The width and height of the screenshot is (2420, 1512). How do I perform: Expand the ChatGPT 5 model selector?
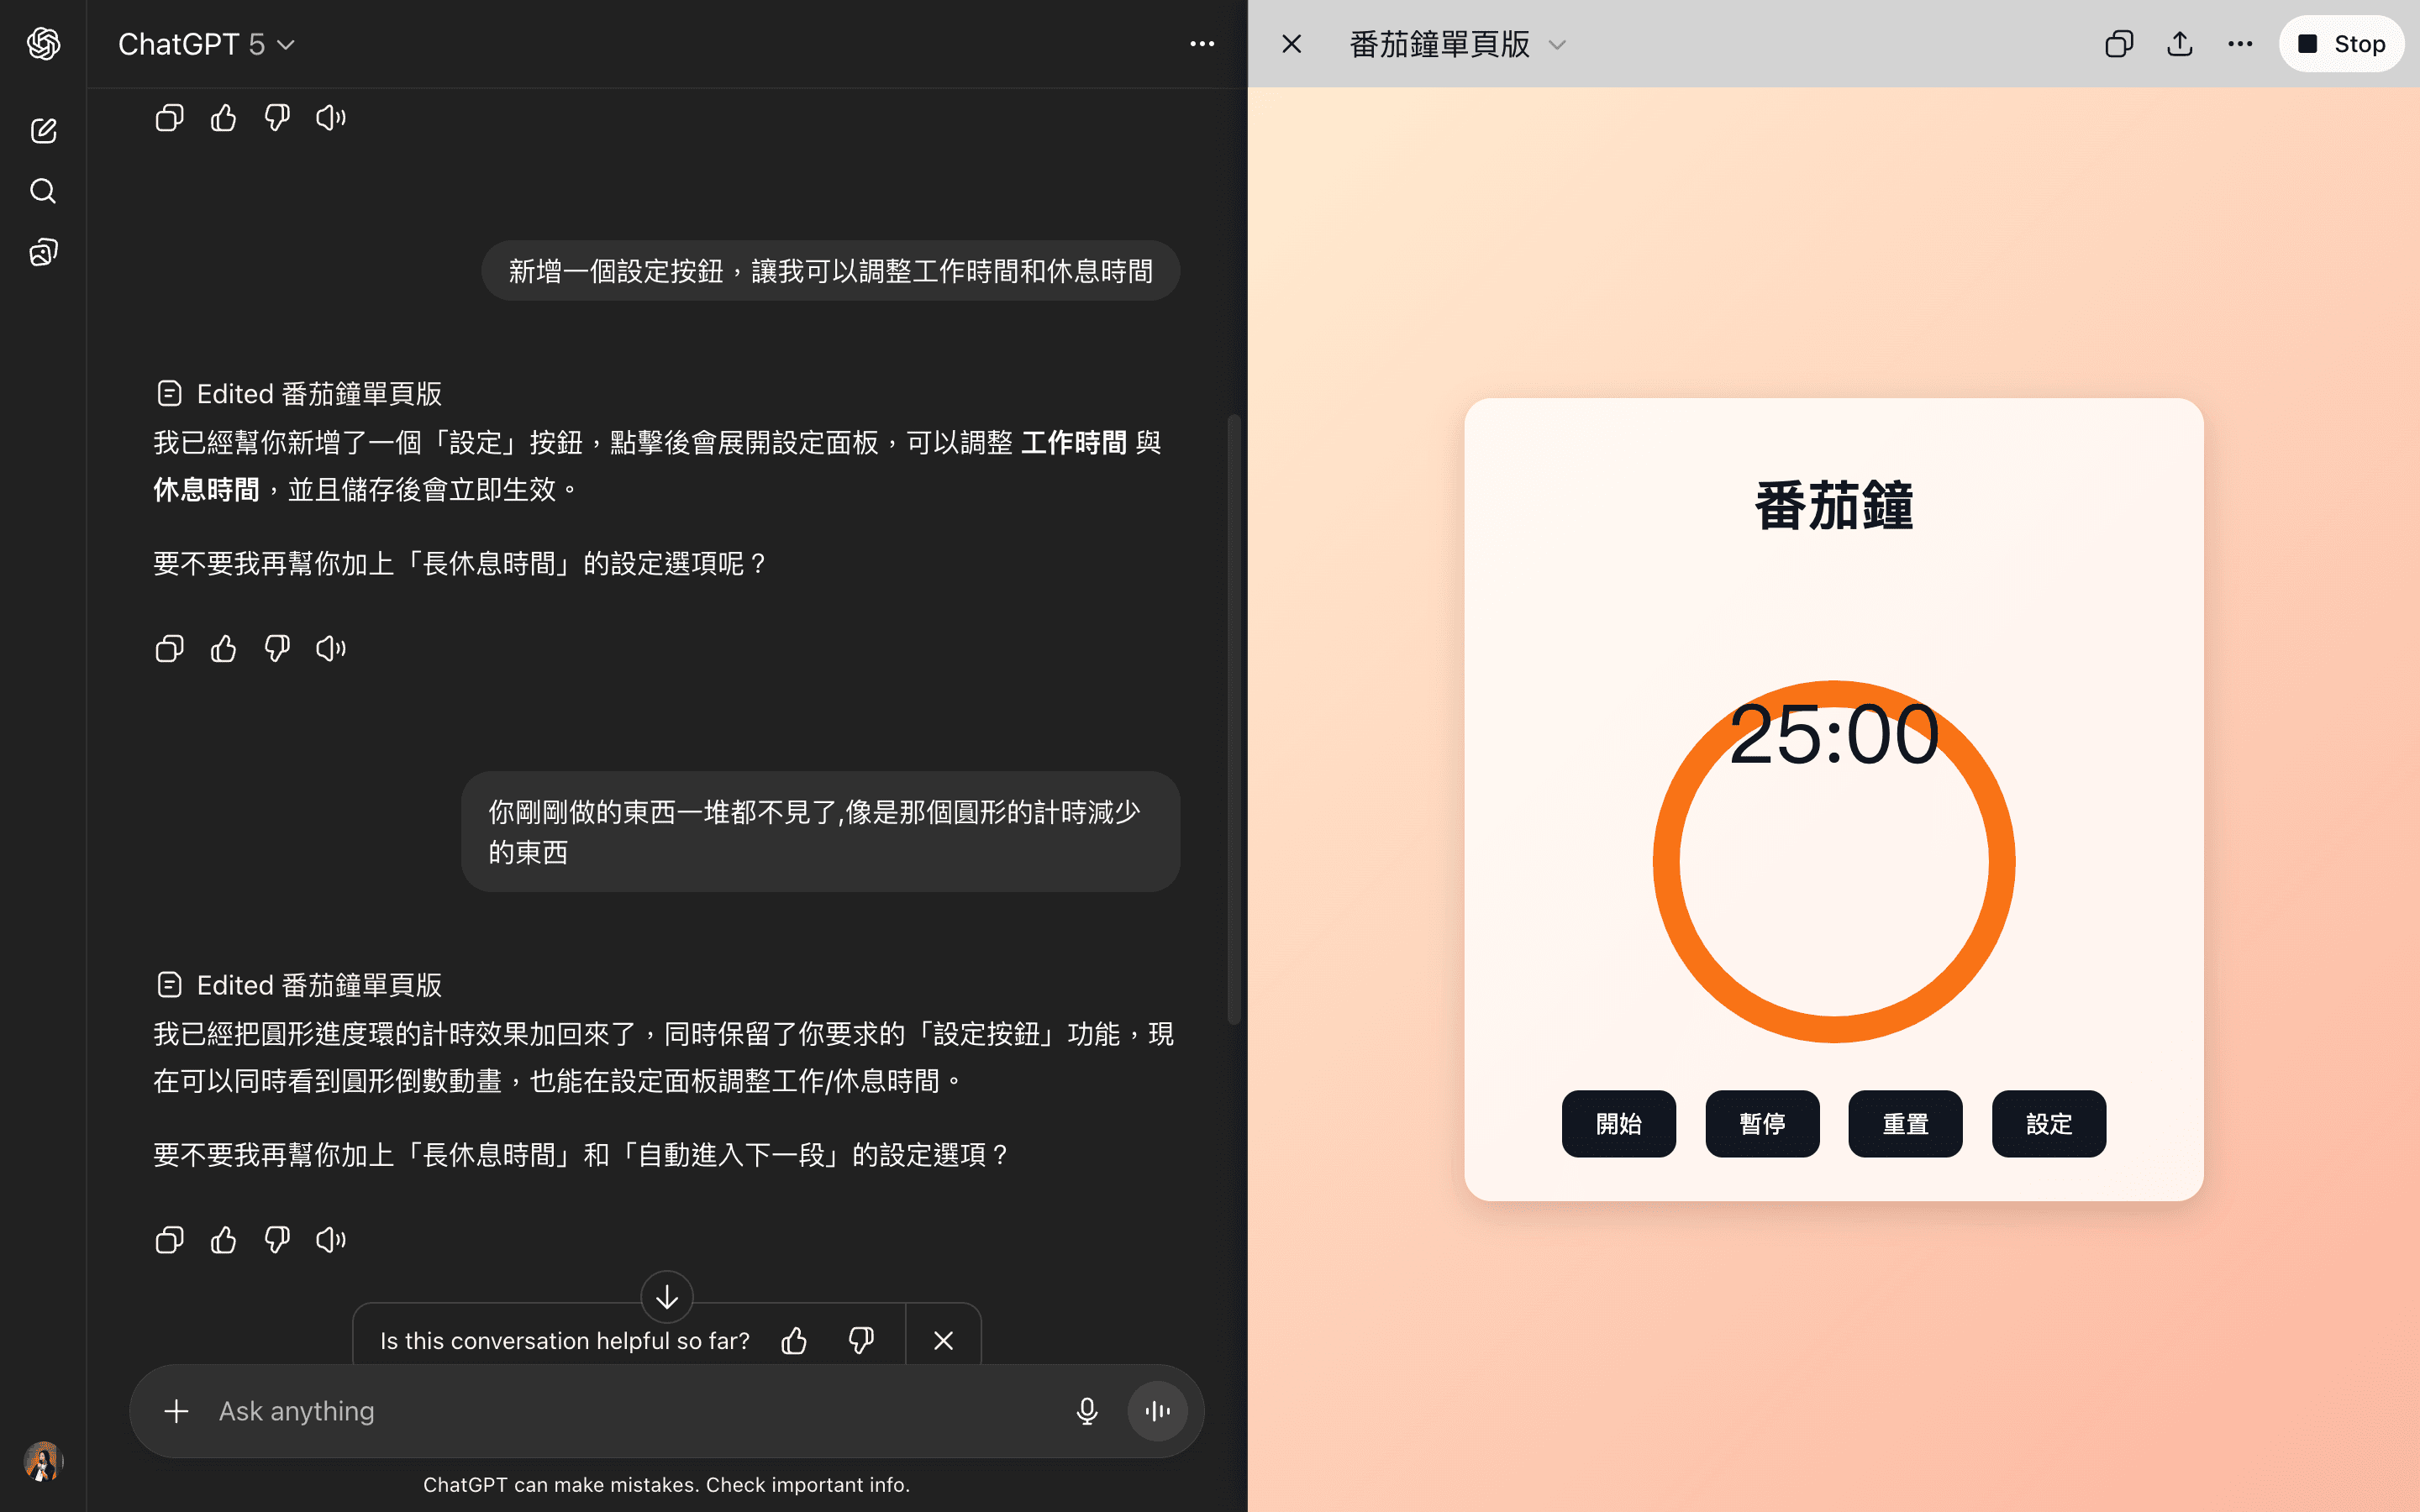click(x=206, y=44)
